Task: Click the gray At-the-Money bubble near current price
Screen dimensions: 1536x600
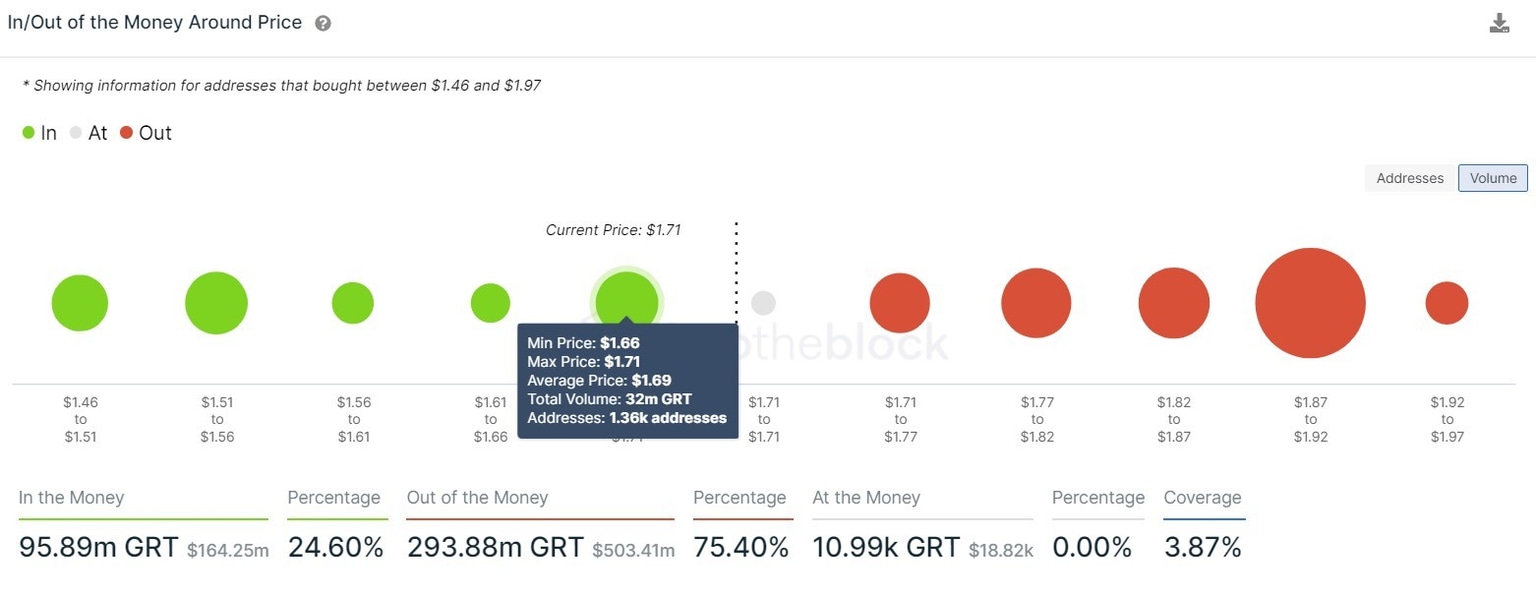Action: (763, 302)
